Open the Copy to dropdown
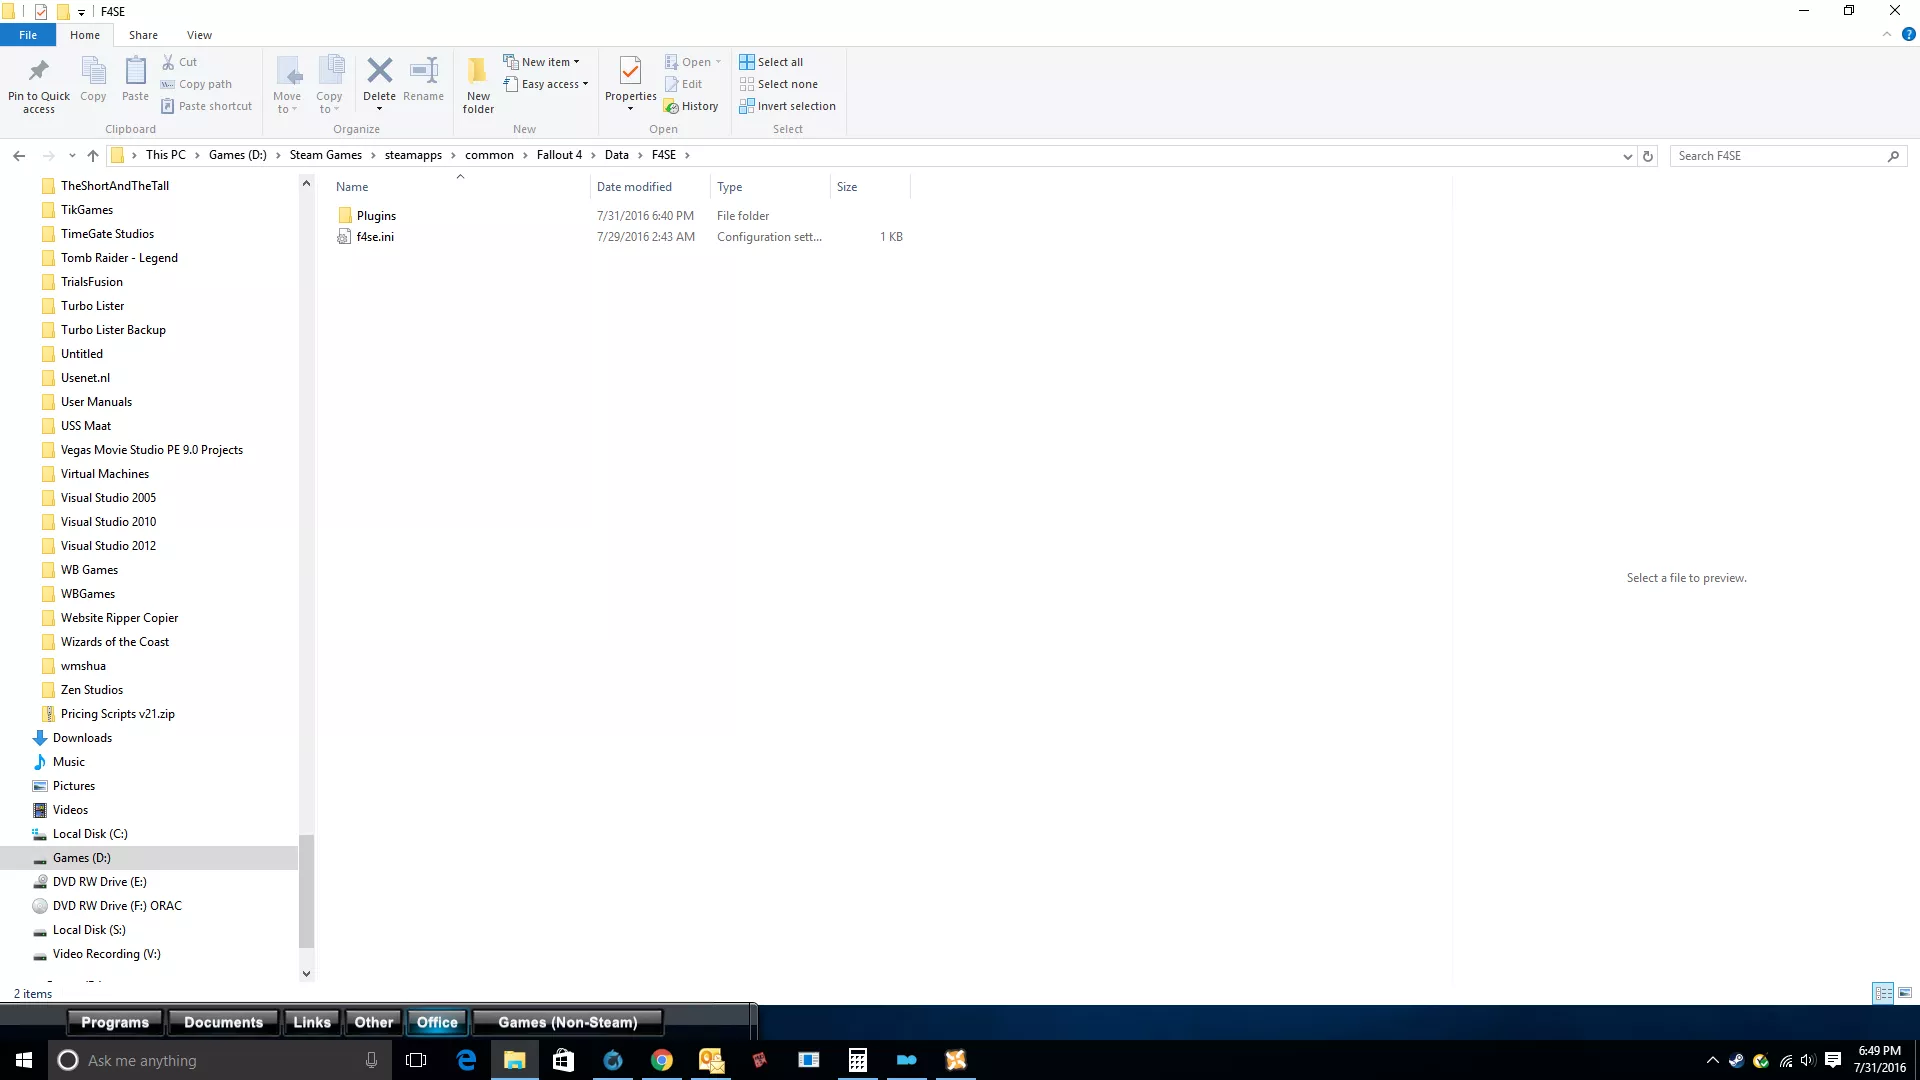1920x1080 pixels. tap(329, 103)
